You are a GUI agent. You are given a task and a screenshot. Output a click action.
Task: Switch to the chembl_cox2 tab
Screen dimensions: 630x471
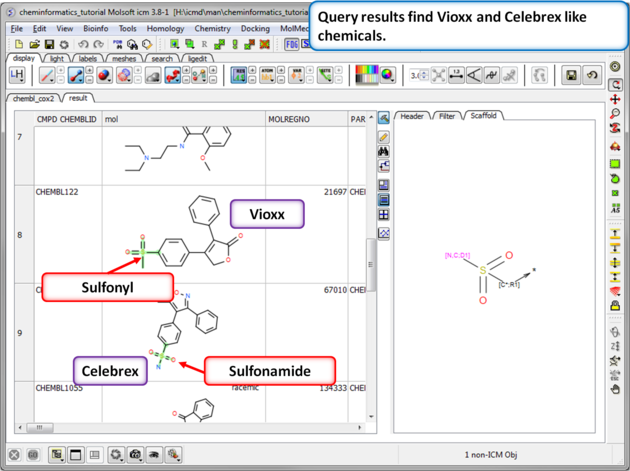point(33,98)
